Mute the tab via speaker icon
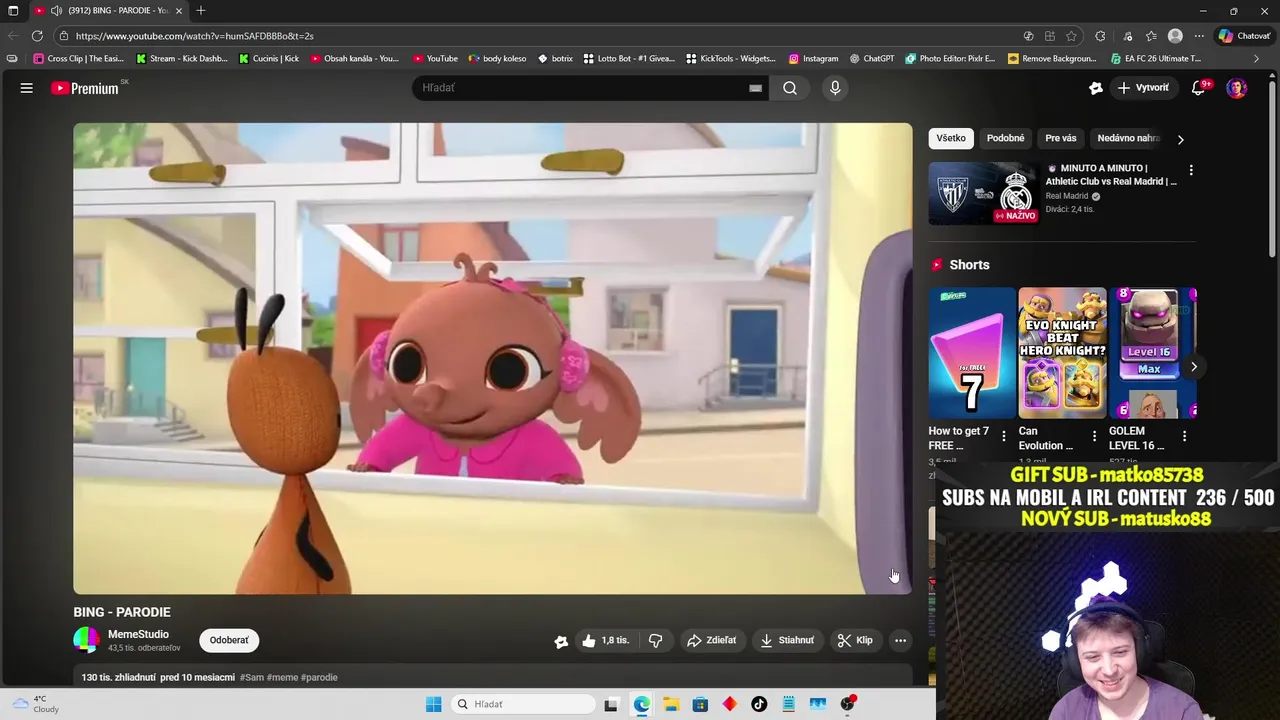The height and width of the screenshot is (720, 1280). click(57, 10)
